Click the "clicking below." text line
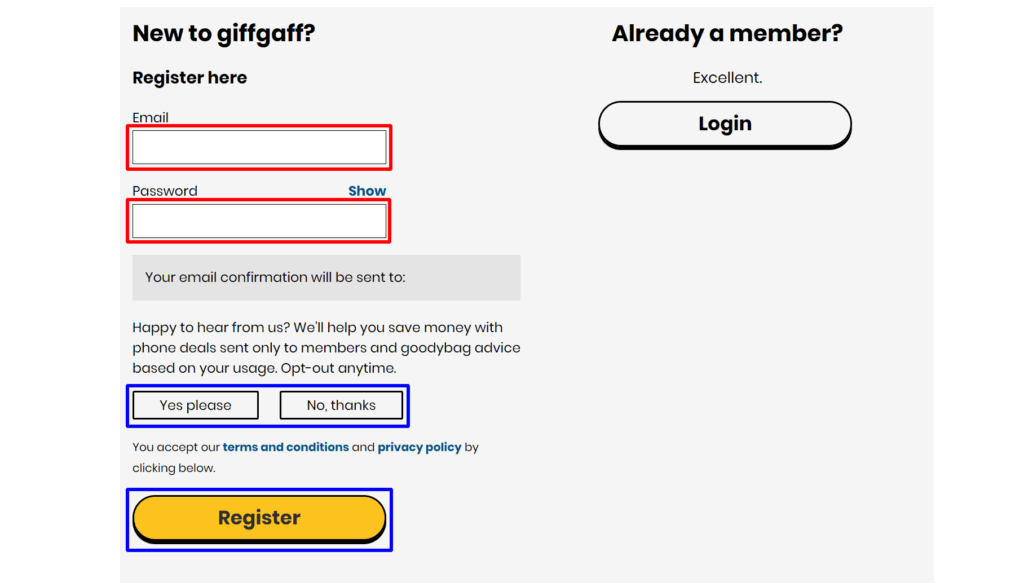The image size is (1024, 587). click(174, 468)
